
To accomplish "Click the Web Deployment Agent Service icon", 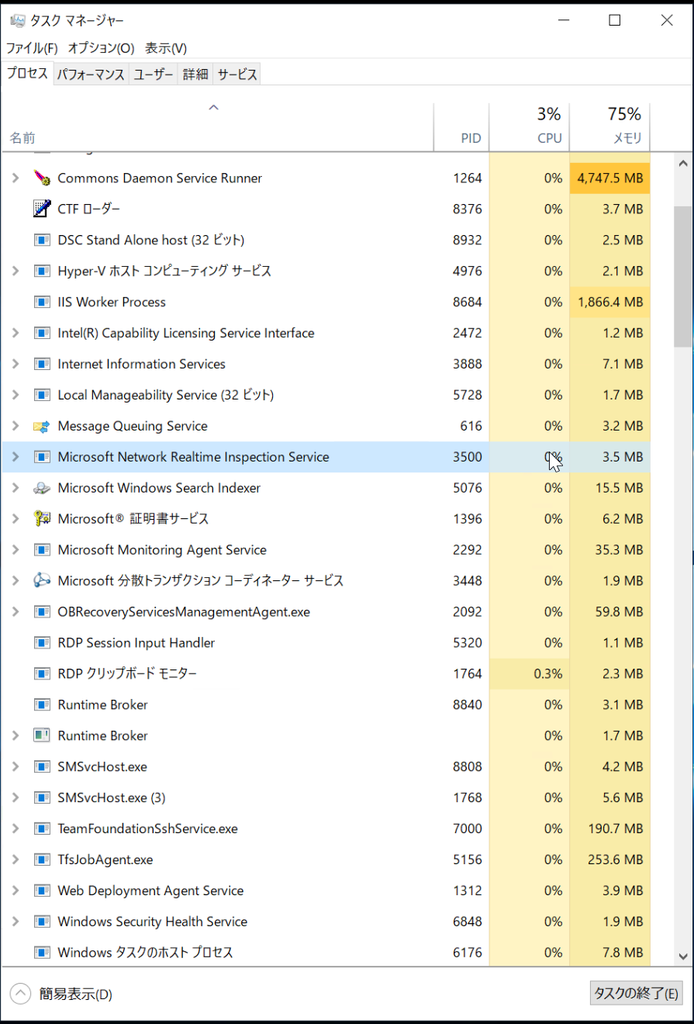I will (x=42, y=891).
